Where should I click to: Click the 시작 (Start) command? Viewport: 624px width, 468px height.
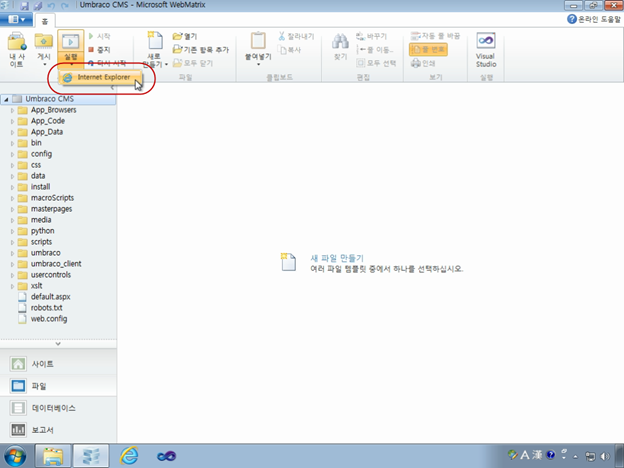(x=99, y=36)
